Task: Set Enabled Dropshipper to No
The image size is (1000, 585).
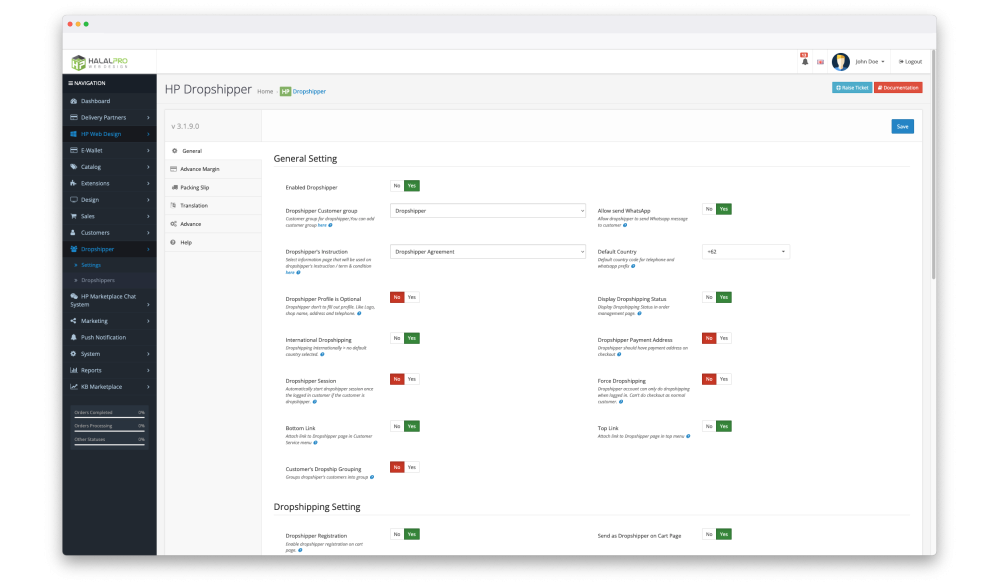Action: tap(397, 185)
